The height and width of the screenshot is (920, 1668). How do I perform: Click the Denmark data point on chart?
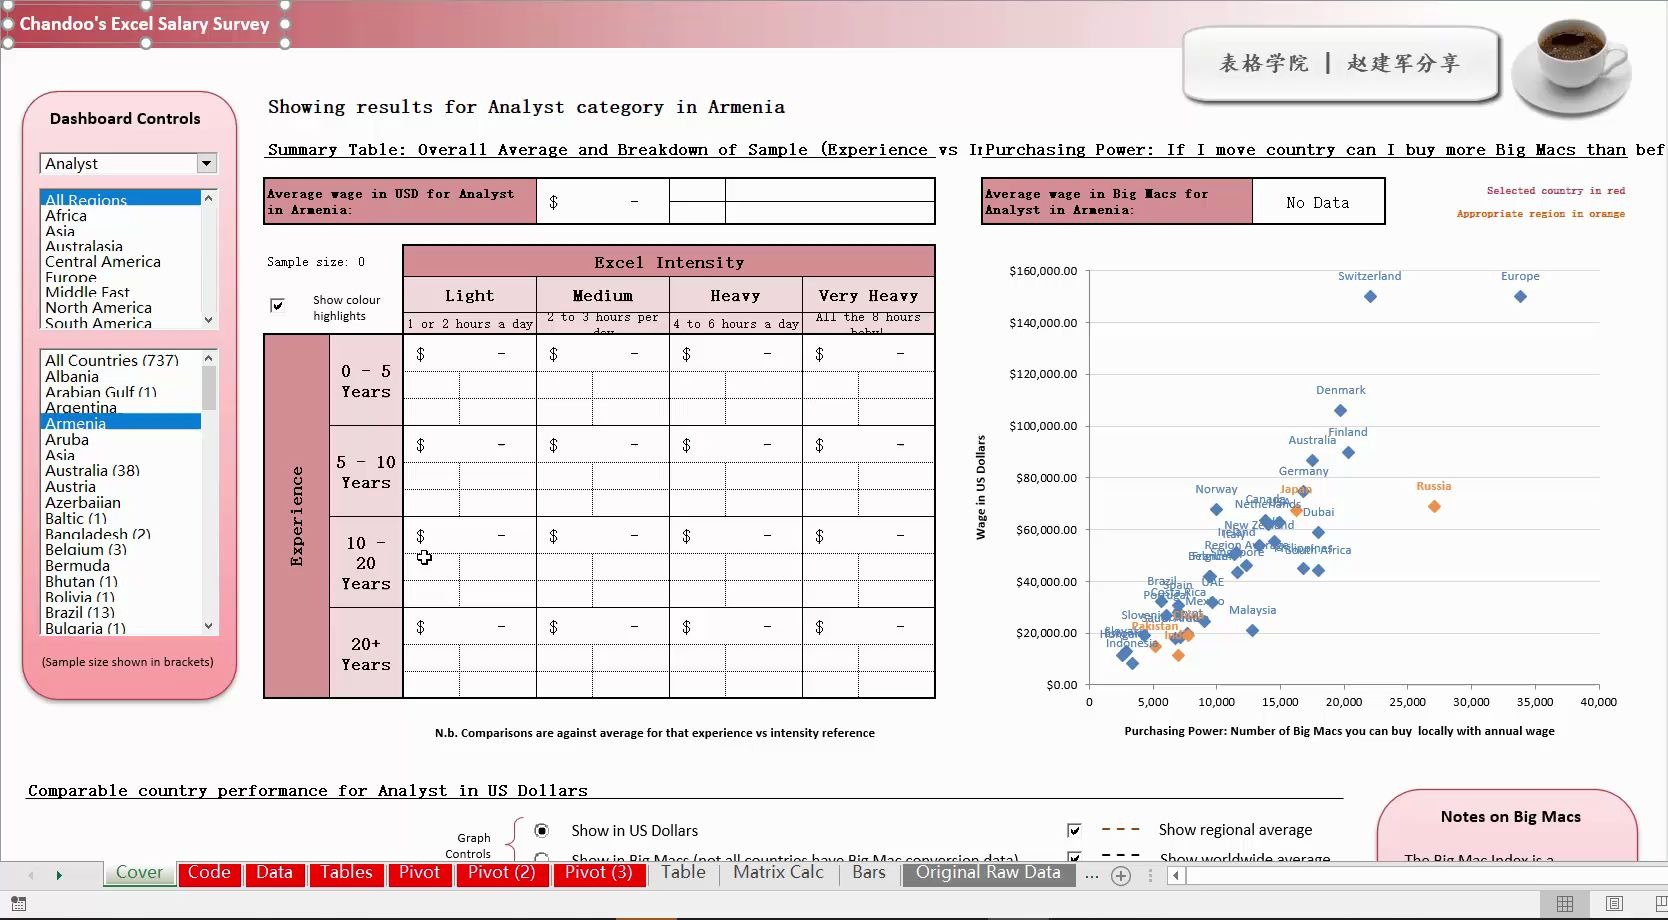pyautogui.click(x=1340, y=410)
